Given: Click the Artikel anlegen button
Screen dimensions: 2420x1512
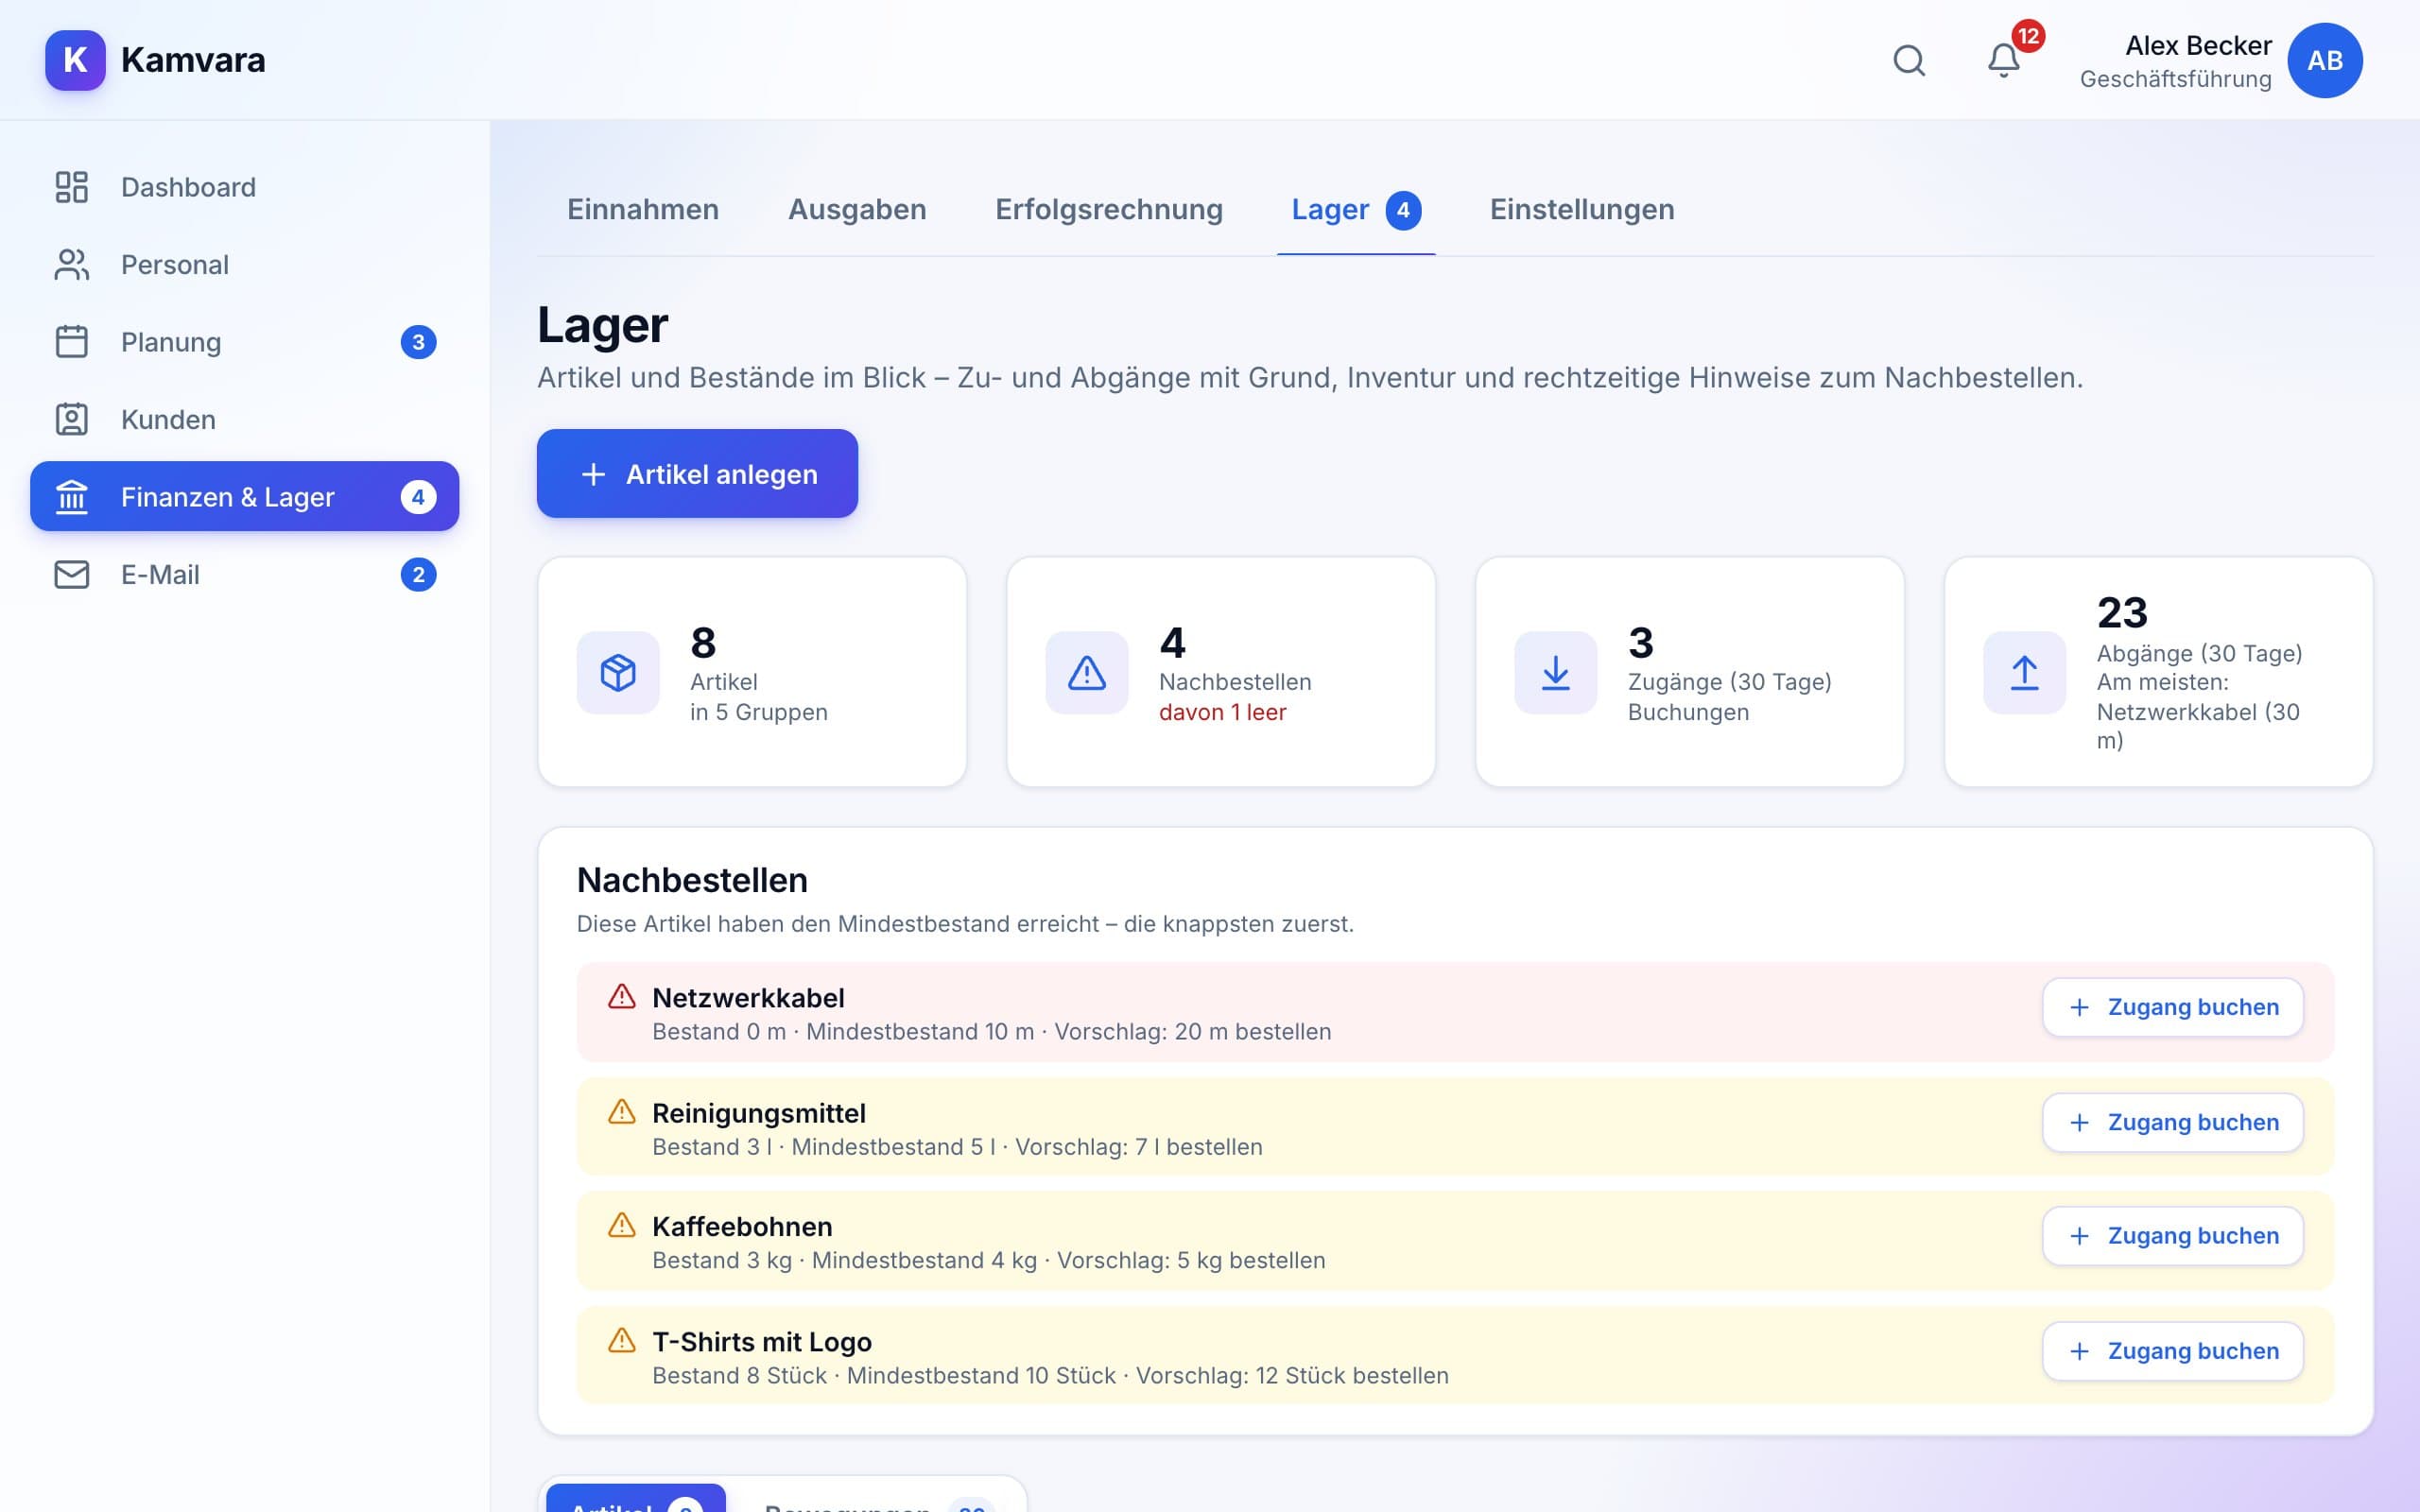Looking at the screenshot, I should pyautogui.click(x=697, y=474).
